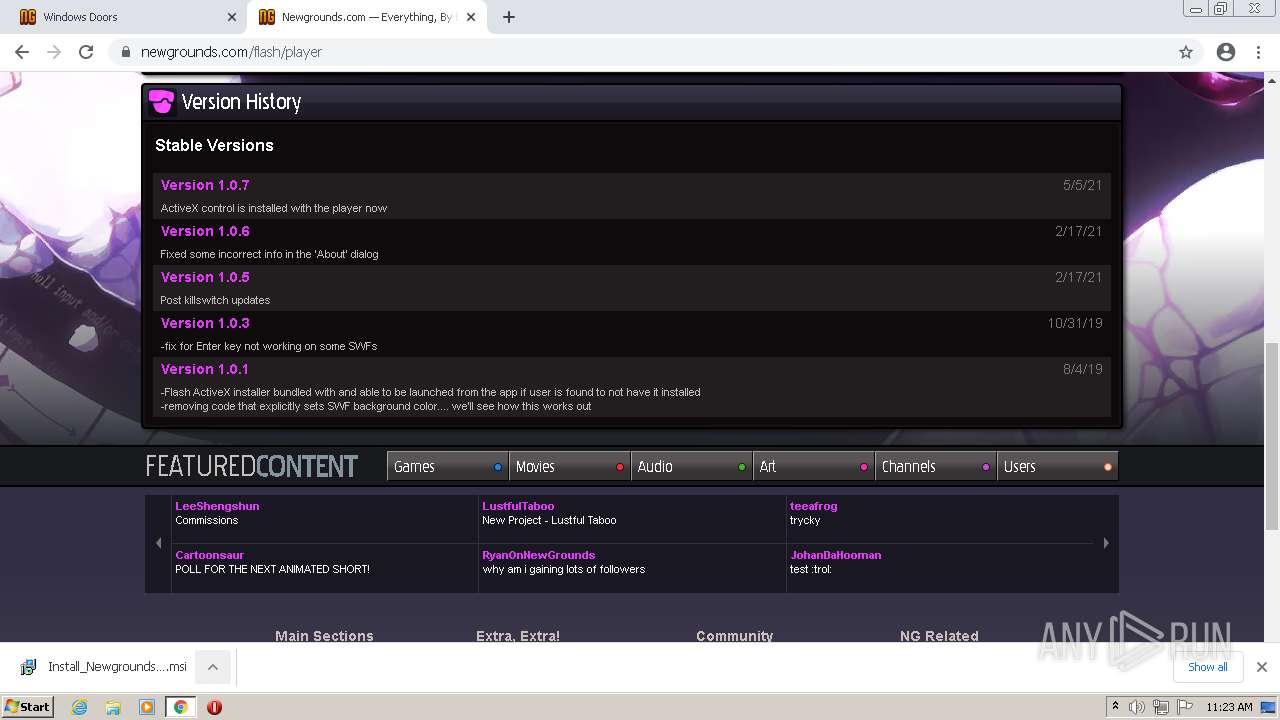
Task: Click 'New Project - Lustful Taboo' text
Action: pos(549,520)
